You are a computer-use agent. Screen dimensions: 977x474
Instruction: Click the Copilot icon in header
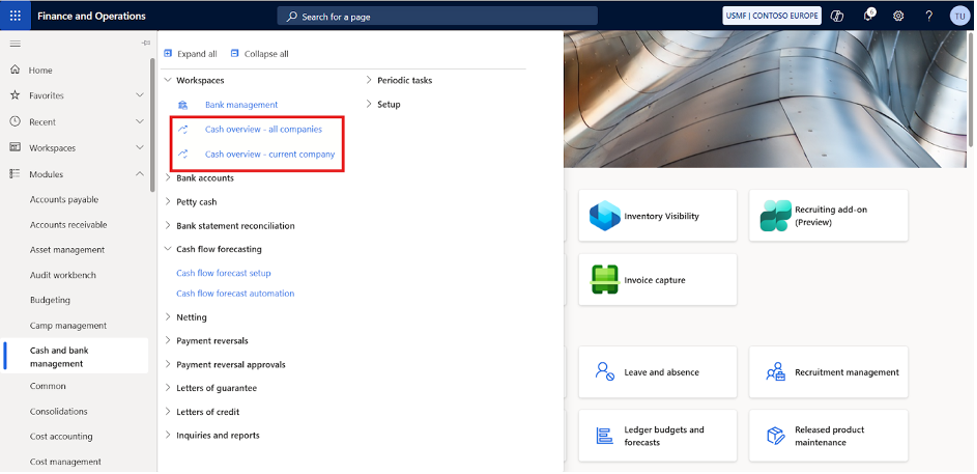(x=838, y=16)
